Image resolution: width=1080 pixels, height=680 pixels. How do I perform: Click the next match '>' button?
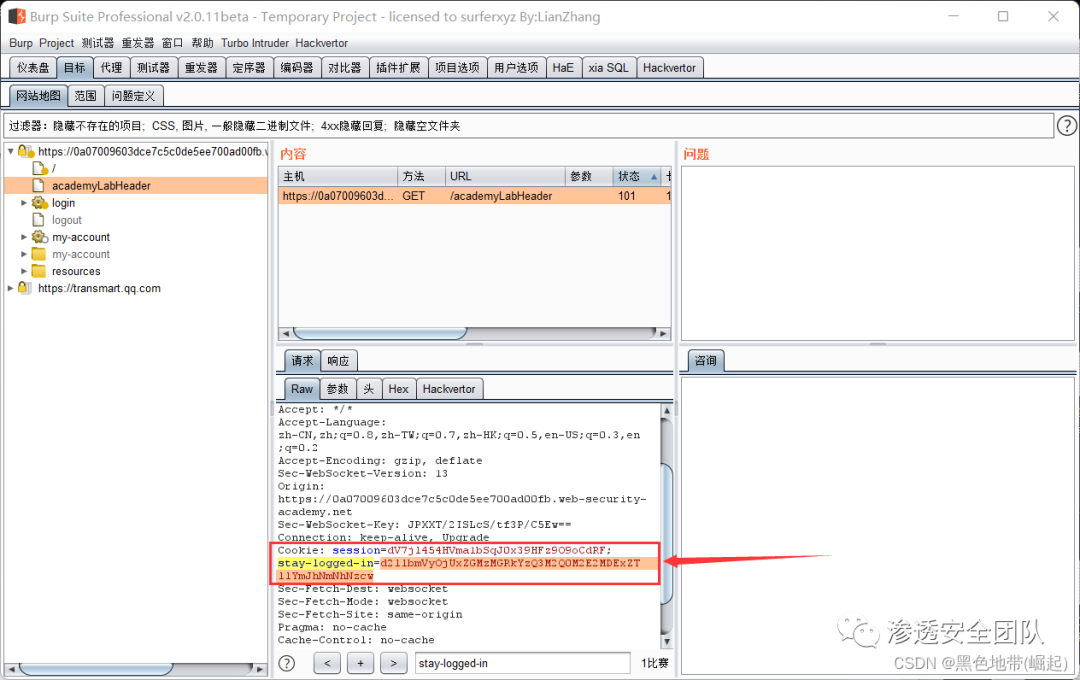393,663
